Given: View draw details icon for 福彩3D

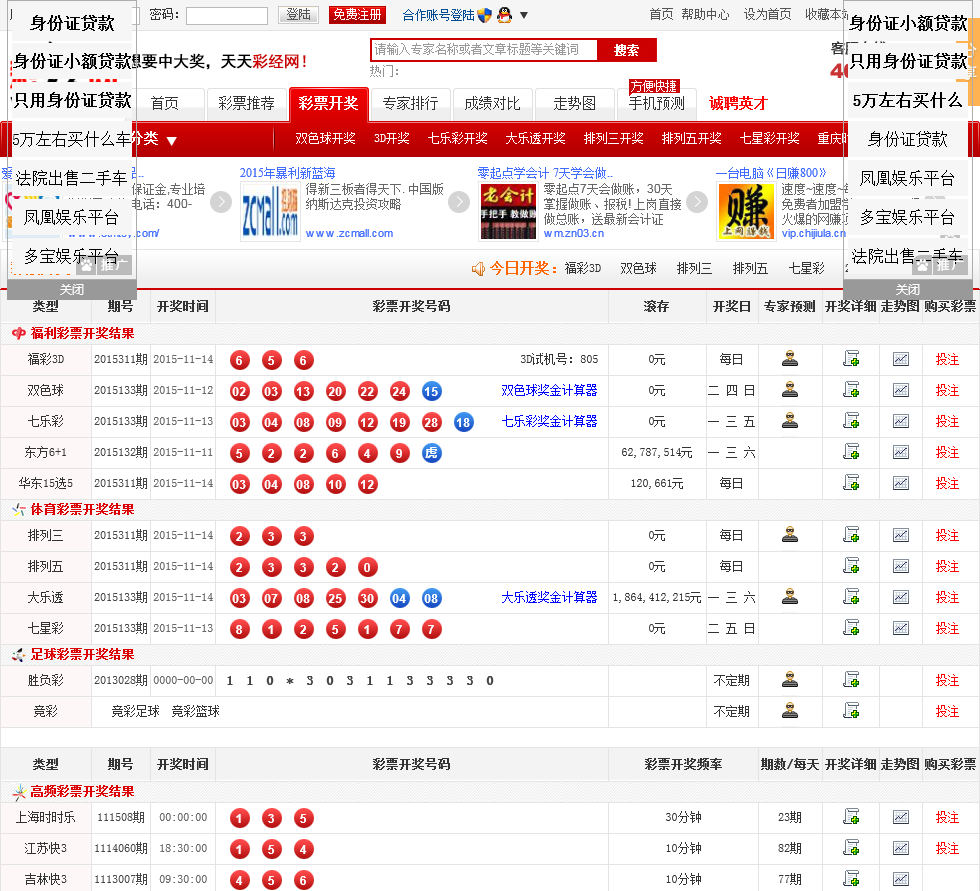Looking at the screenshot, I should (851, 359).
